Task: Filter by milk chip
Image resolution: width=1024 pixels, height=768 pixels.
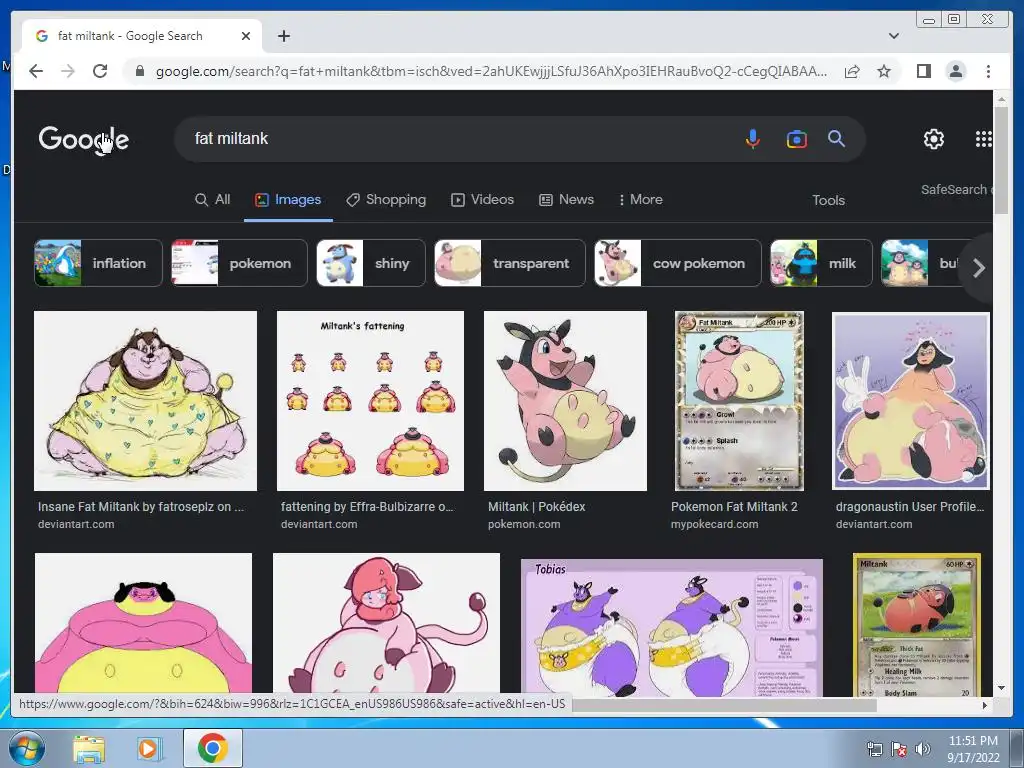Action: point(821,263)
